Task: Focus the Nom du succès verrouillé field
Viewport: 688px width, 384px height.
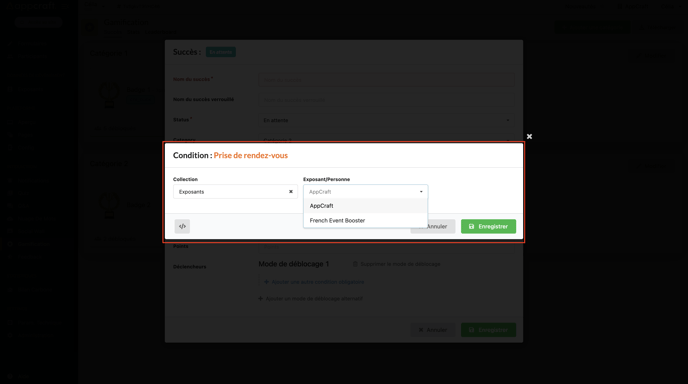Action: (386, 100)
